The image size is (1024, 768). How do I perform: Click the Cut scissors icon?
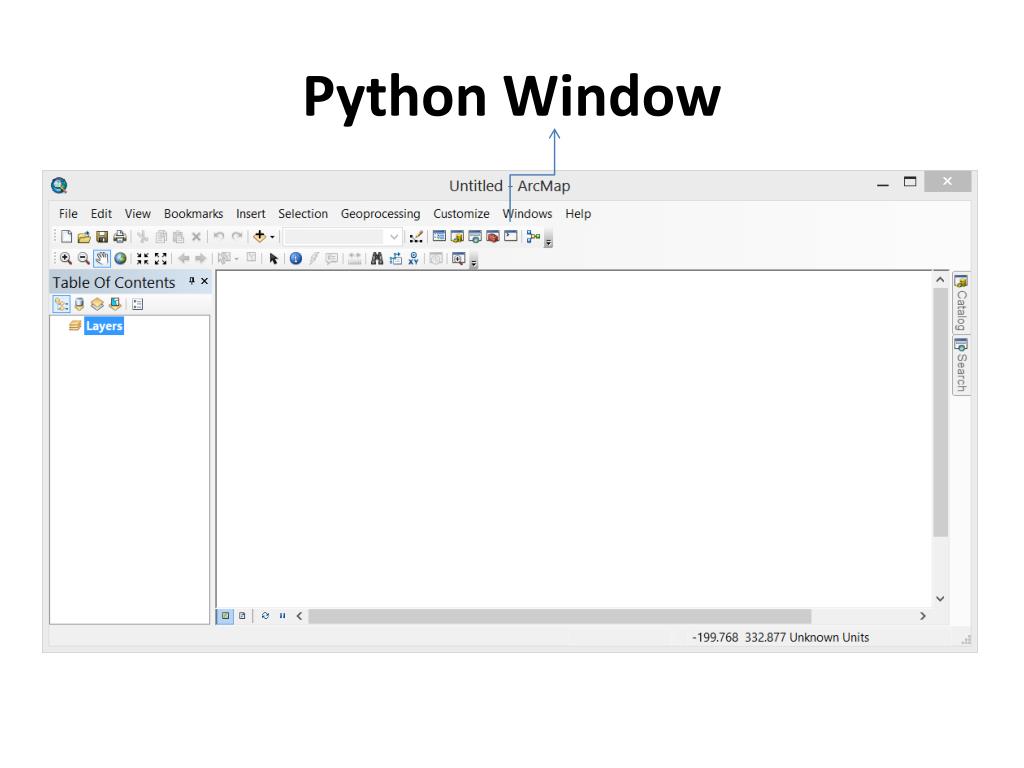tap(142, 236)
